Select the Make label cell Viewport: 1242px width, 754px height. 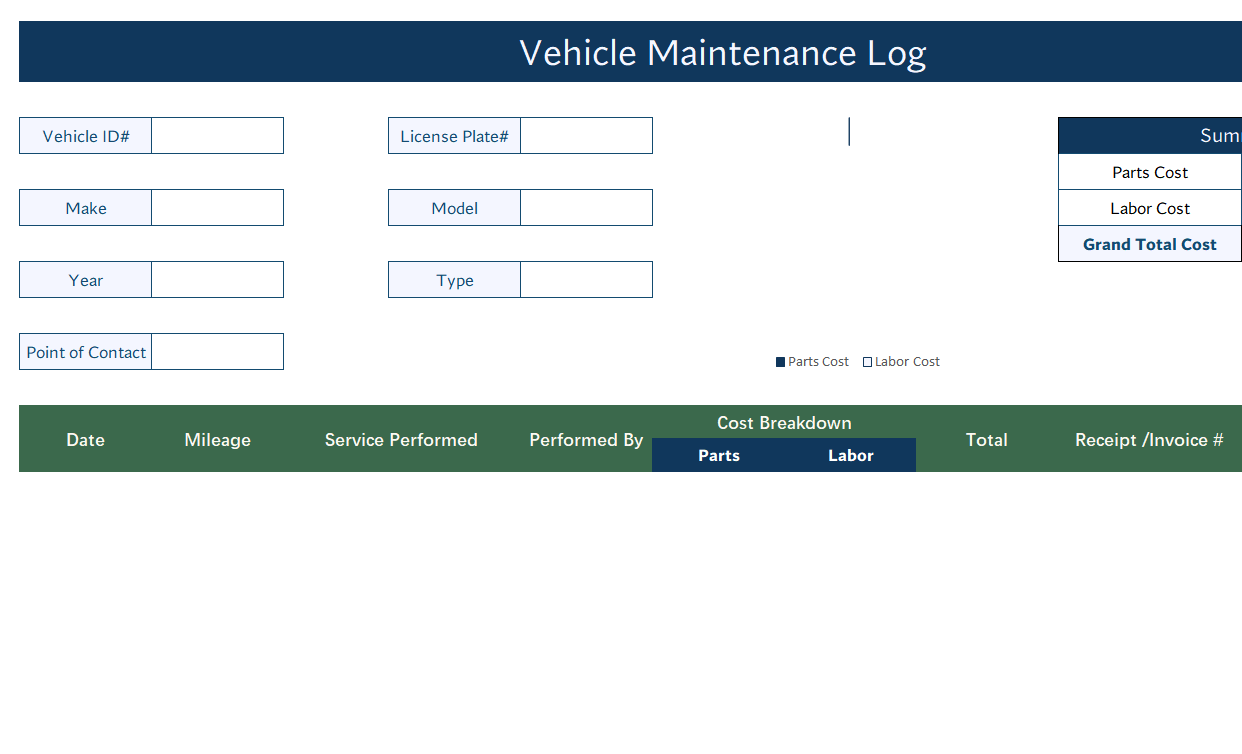(86, 208)
